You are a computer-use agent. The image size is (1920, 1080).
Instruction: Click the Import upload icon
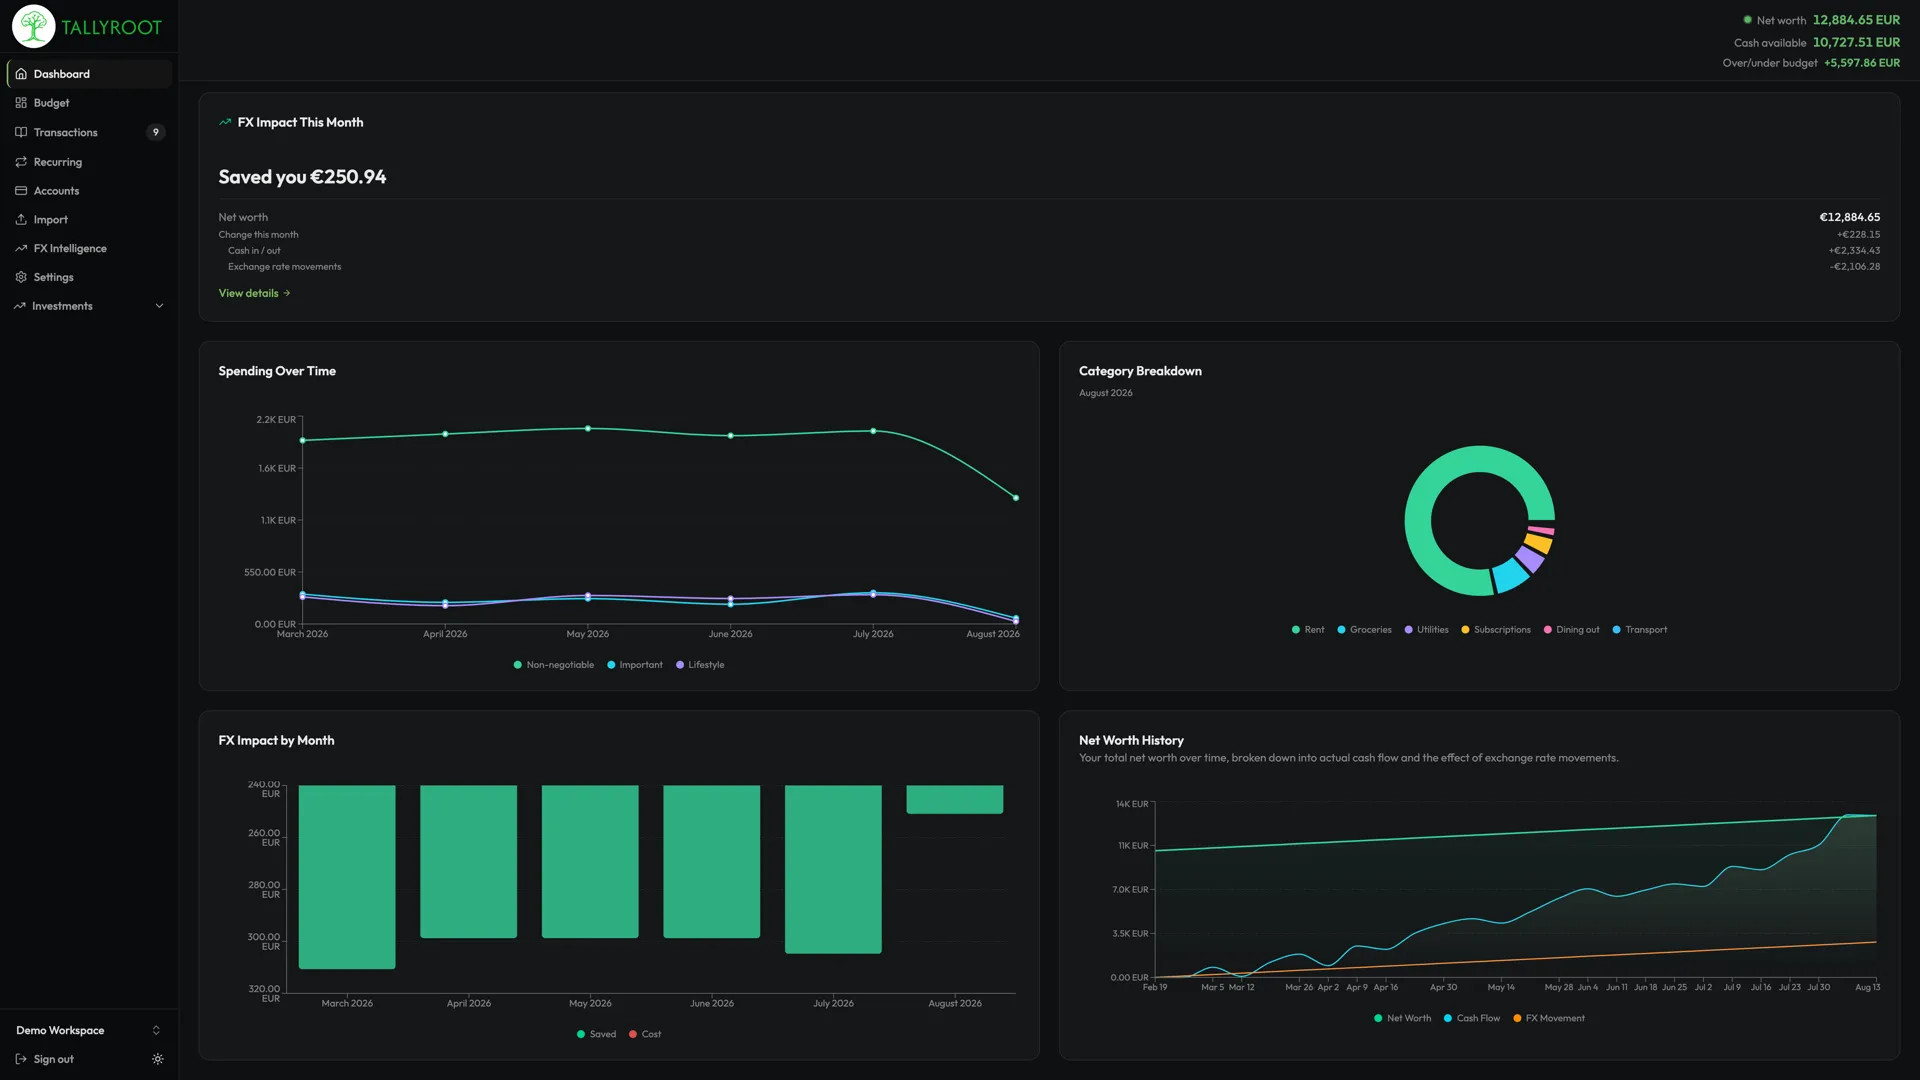[x=21, y=220]
